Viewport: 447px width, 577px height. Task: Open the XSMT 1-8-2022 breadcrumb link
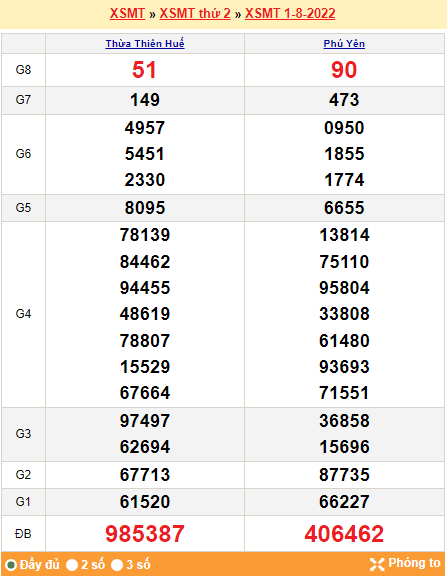click(290, 13)
